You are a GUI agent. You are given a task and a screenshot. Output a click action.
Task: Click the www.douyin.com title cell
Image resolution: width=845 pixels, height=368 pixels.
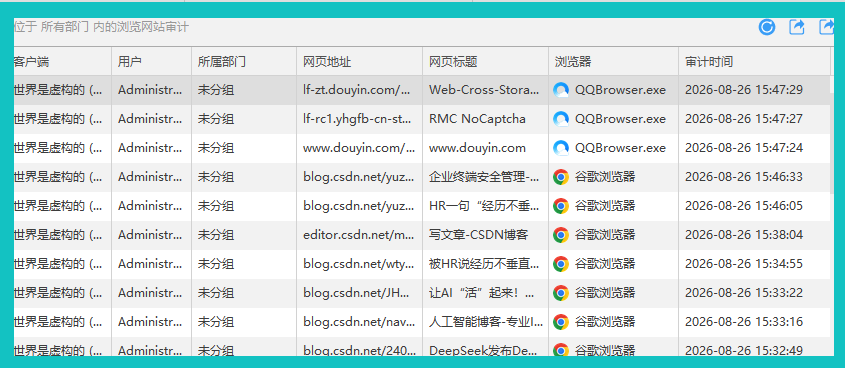486,148
